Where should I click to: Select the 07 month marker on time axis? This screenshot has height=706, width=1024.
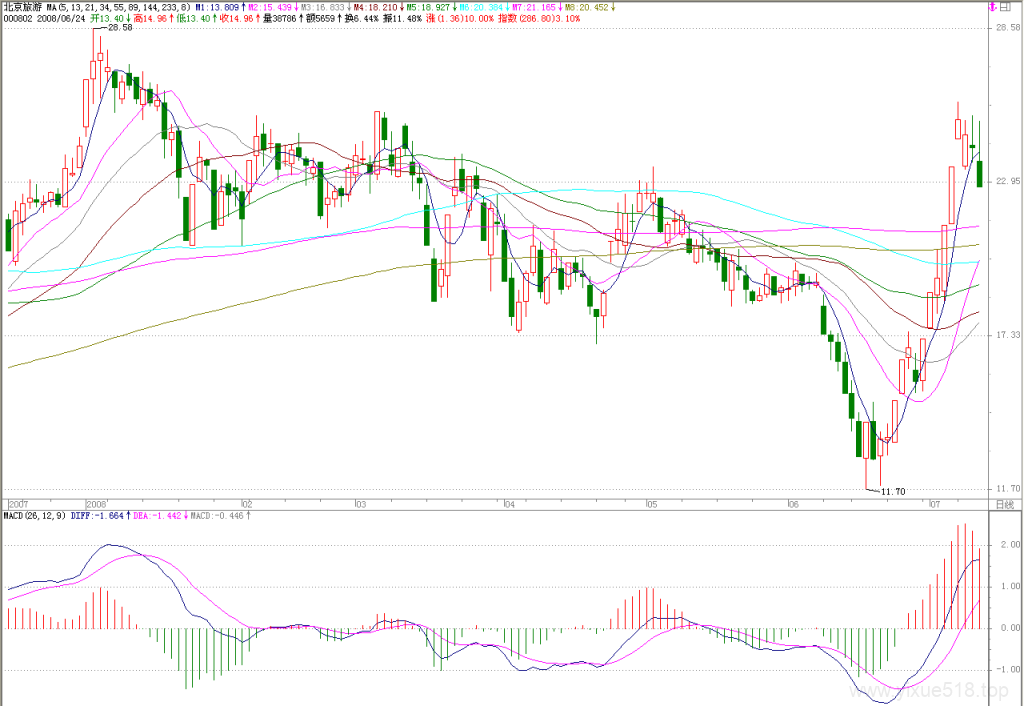point(935,504)
